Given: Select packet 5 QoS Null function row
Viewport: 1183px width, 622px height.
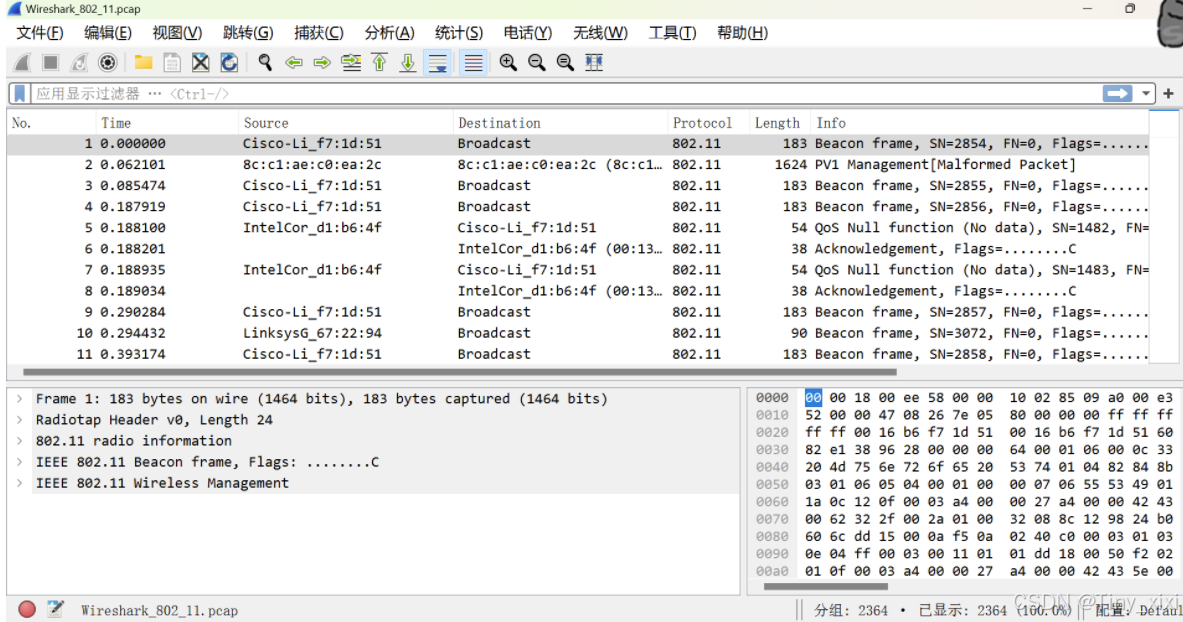Looking at the screenshot, I should 578,228.
